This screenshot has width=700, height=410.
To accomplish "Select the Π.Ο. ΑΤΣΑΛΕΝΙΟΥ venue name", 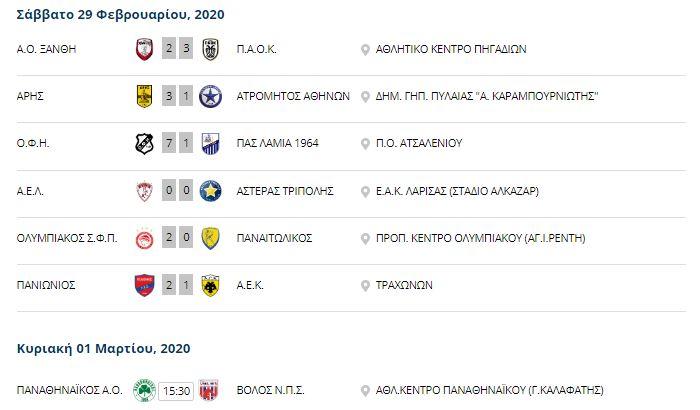I will [x=419, y=143].
